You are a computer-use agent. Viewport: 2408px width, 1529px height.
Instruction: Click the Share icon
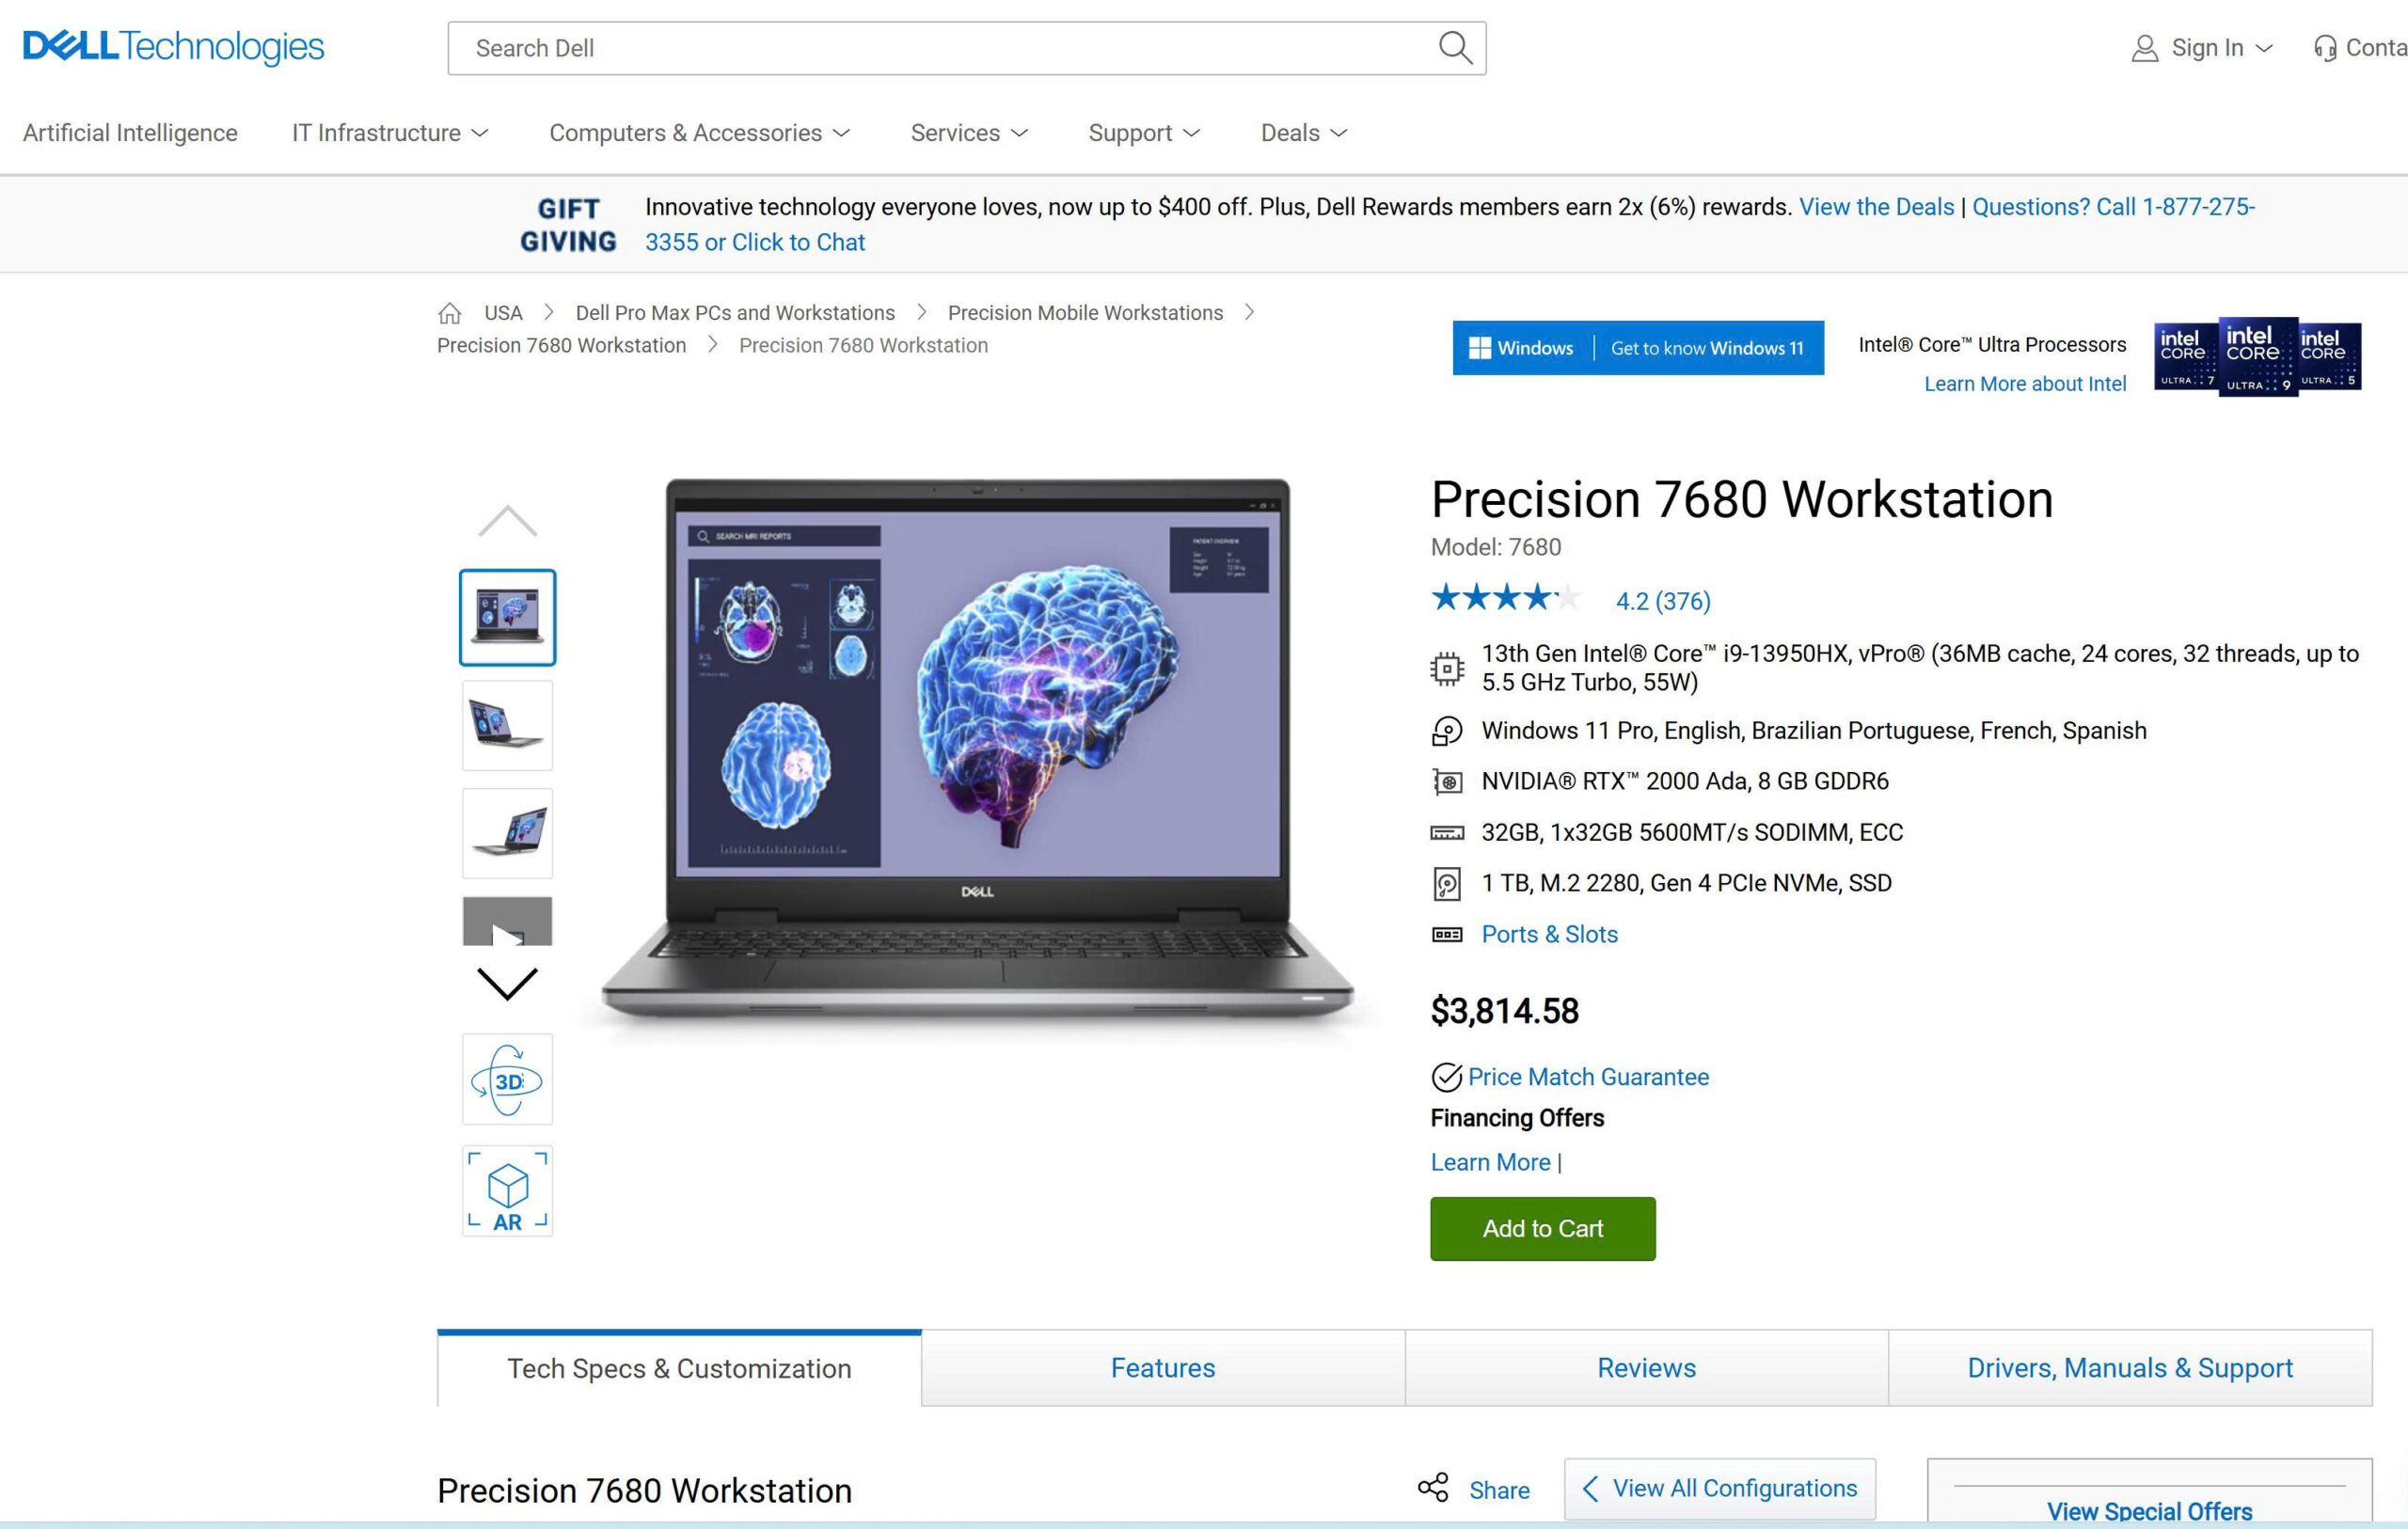[x=1433, y=1487]
